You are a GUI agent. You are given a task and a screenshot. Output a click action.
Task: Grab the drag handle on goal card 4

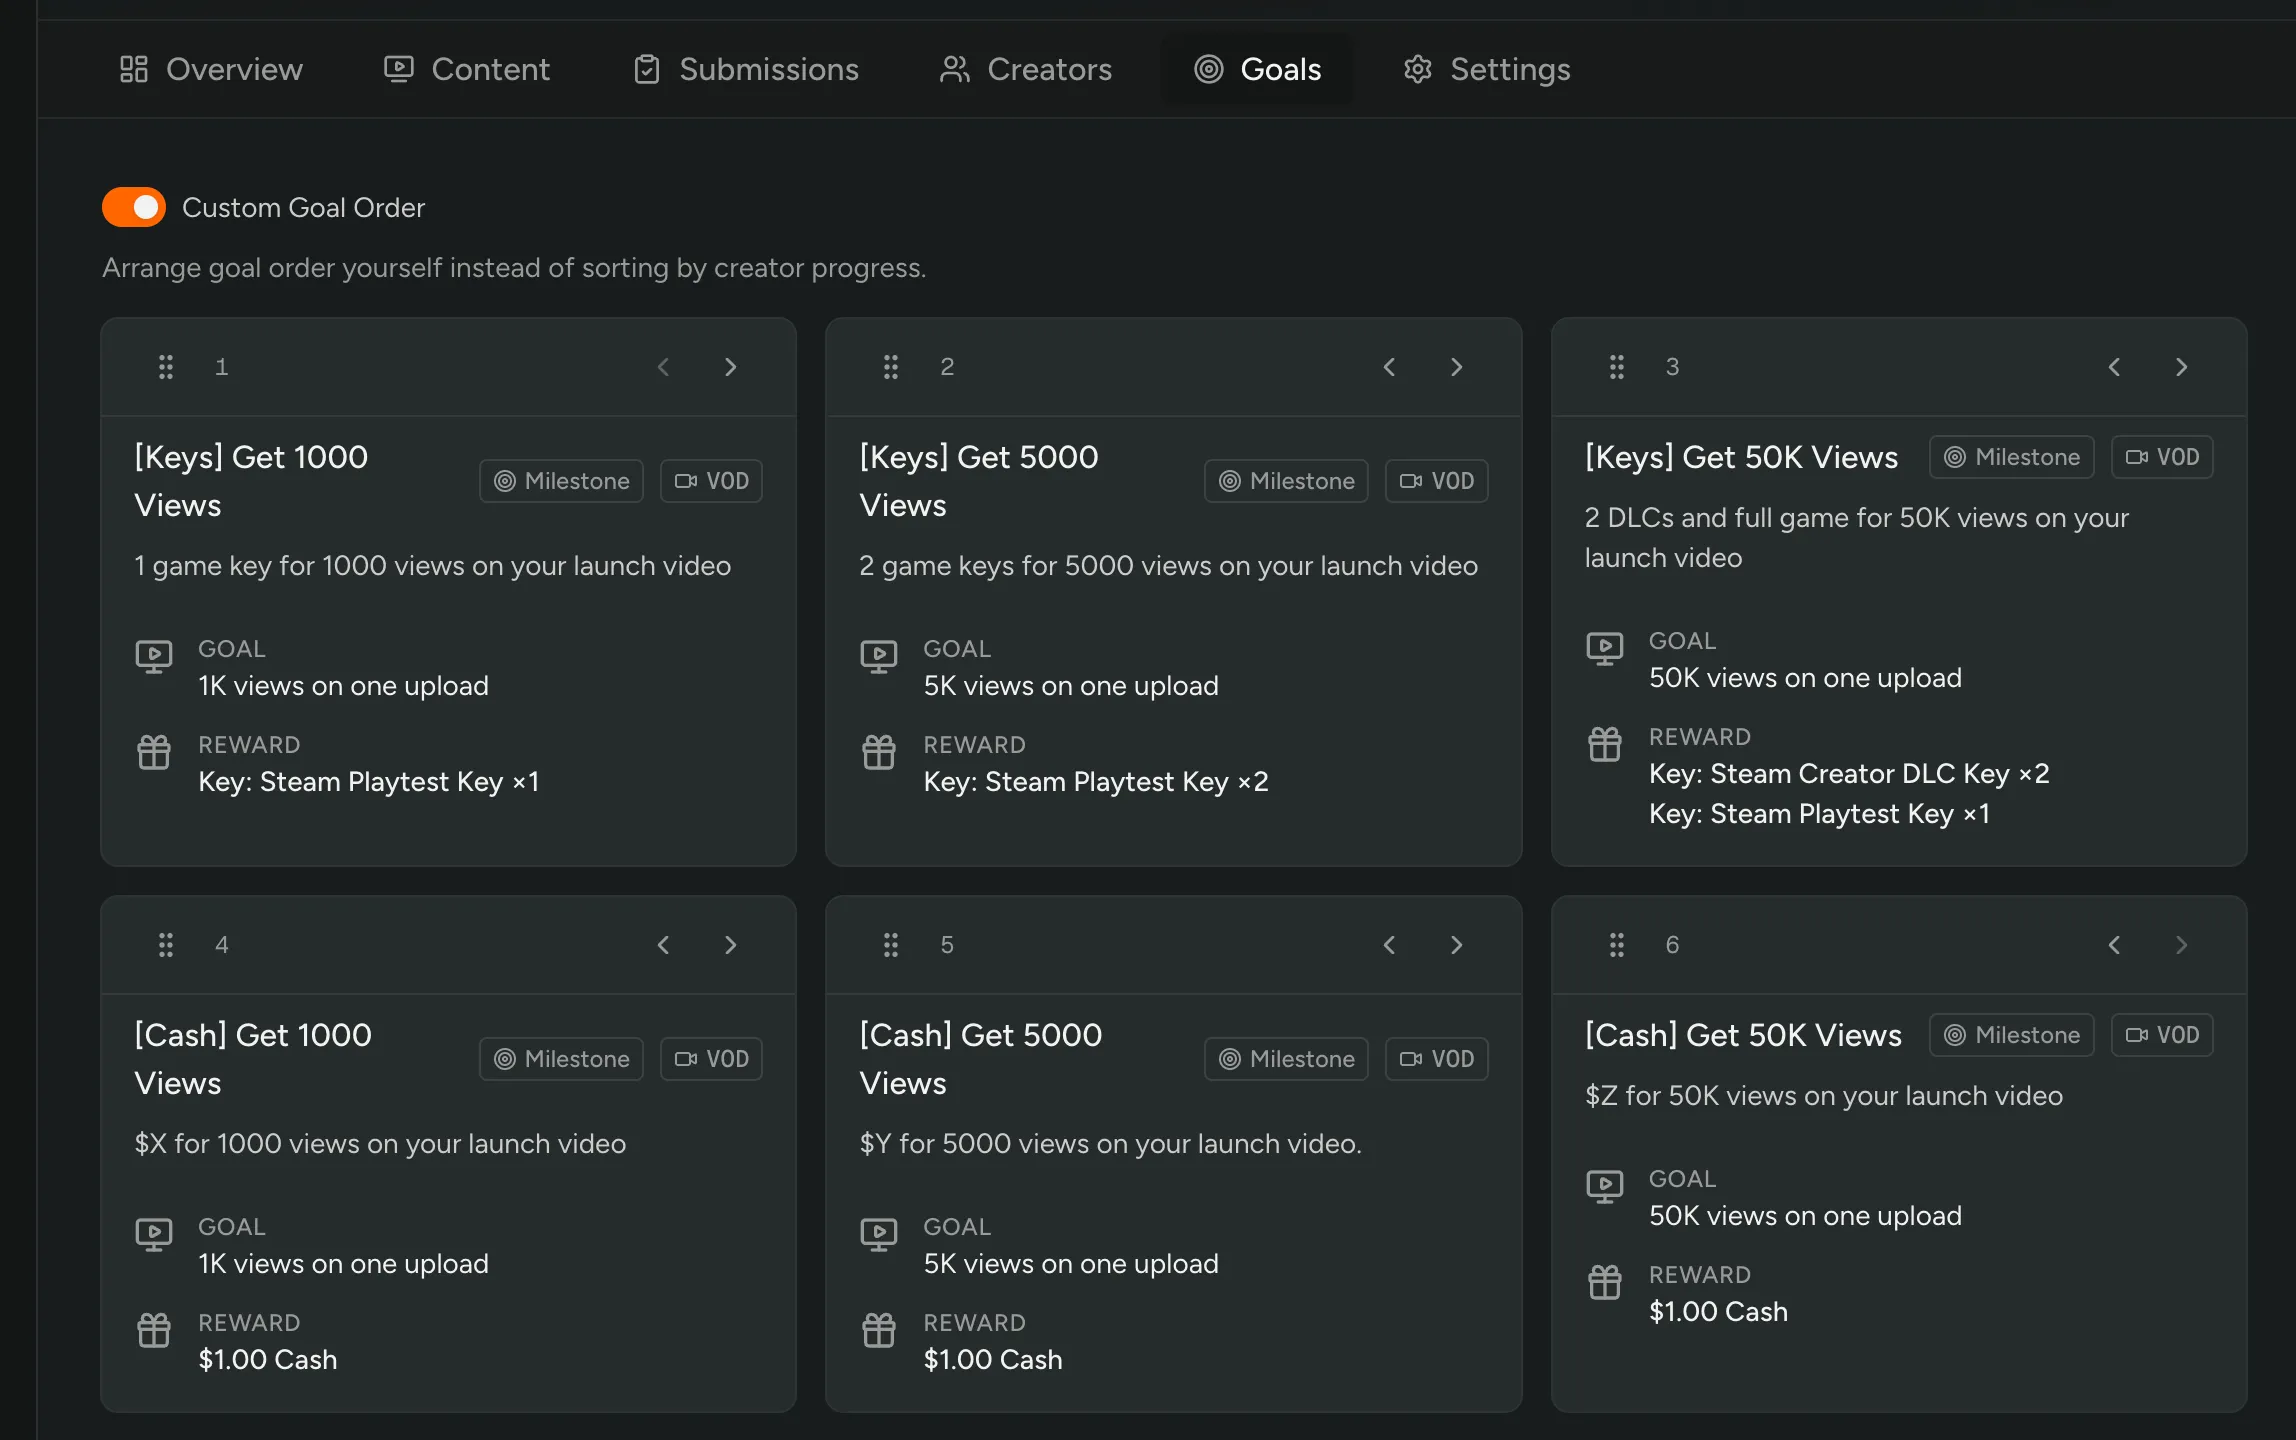pos(166,945)
